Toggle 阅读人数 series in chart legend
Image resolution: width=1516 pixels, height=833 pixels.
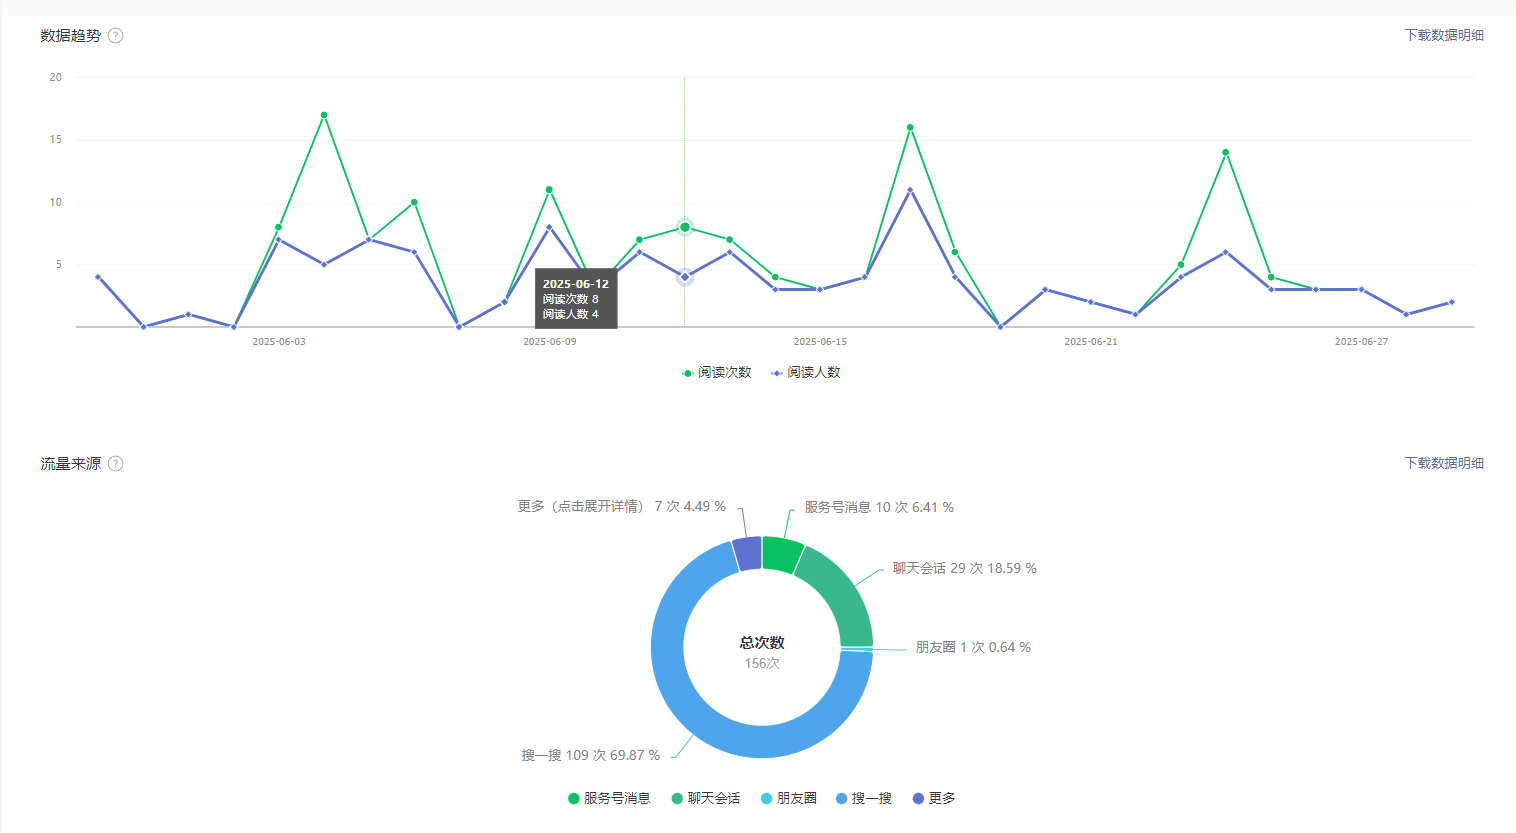point(805,372)
